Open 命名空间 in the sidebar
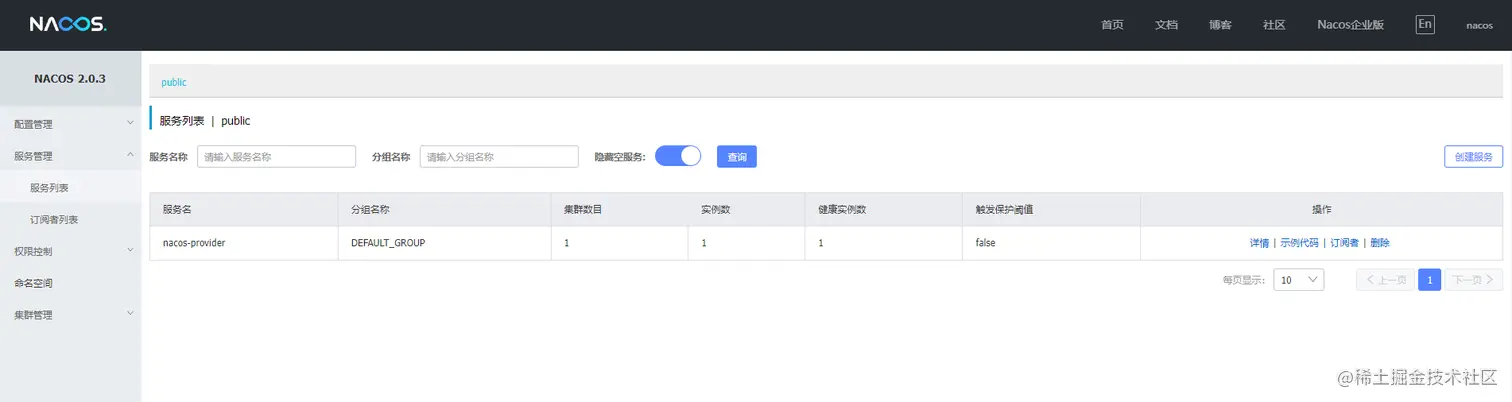The image size is (1512, 402). pos(70,283)
